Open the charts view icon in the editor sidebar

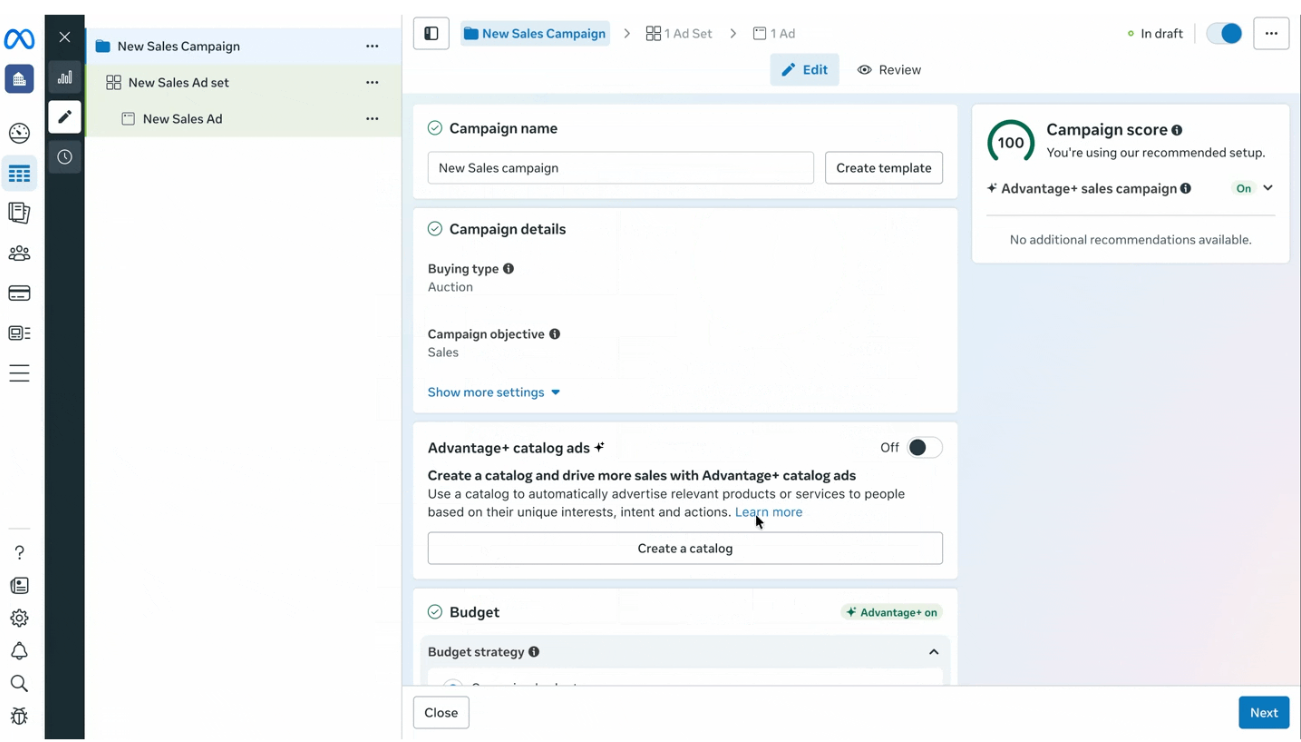[65, 77]
